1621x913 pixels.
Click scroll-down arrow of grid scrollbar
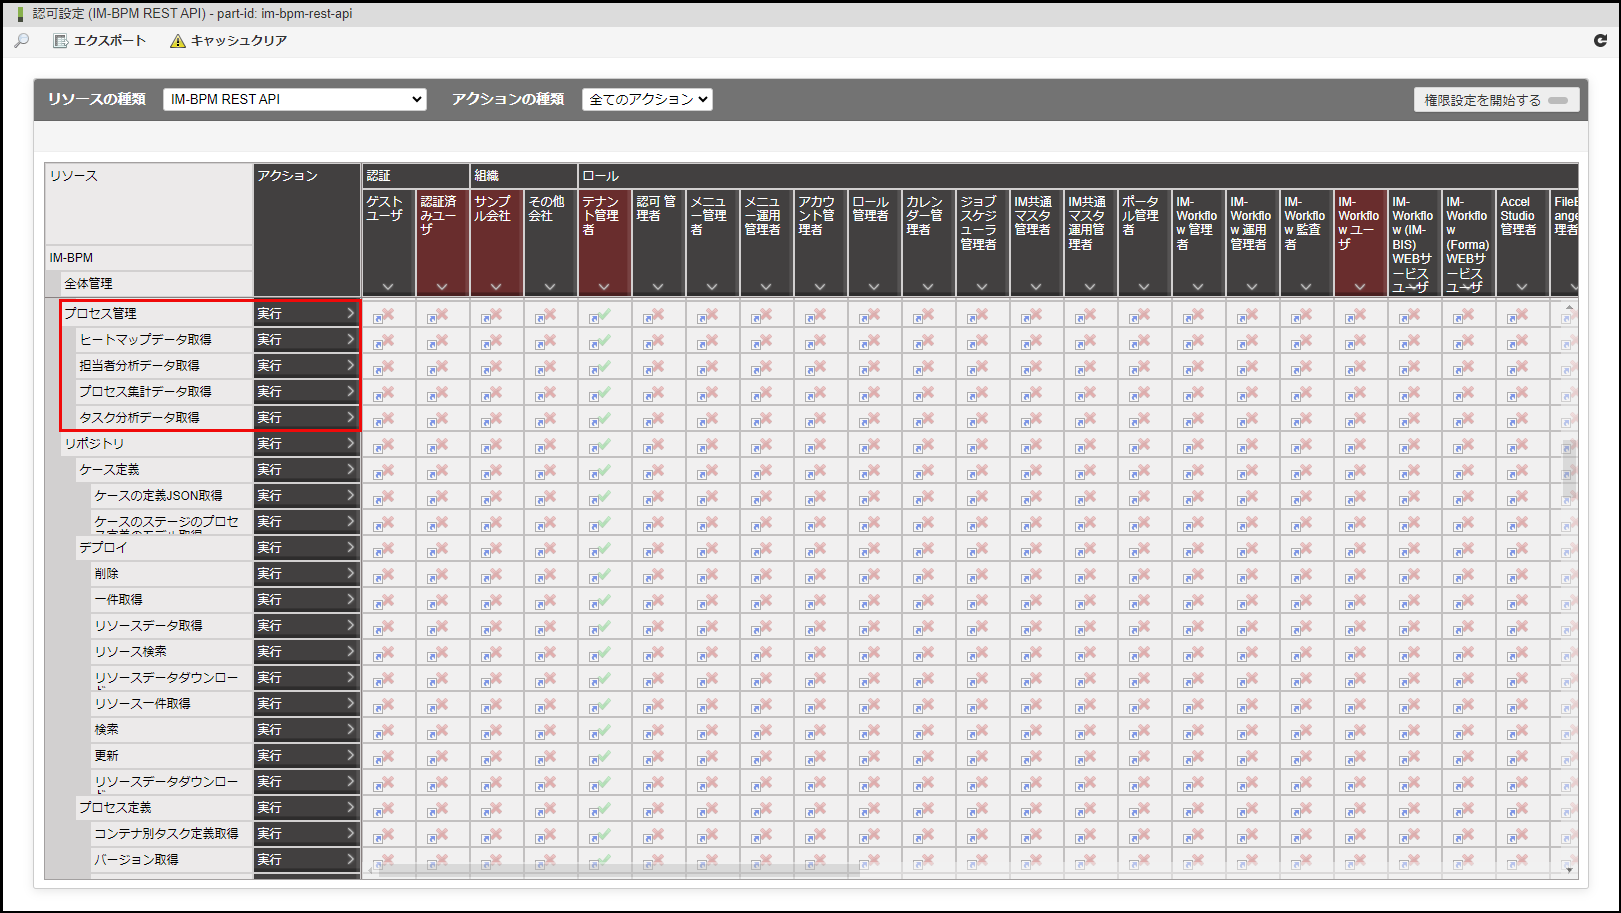tap(1570, 870)
